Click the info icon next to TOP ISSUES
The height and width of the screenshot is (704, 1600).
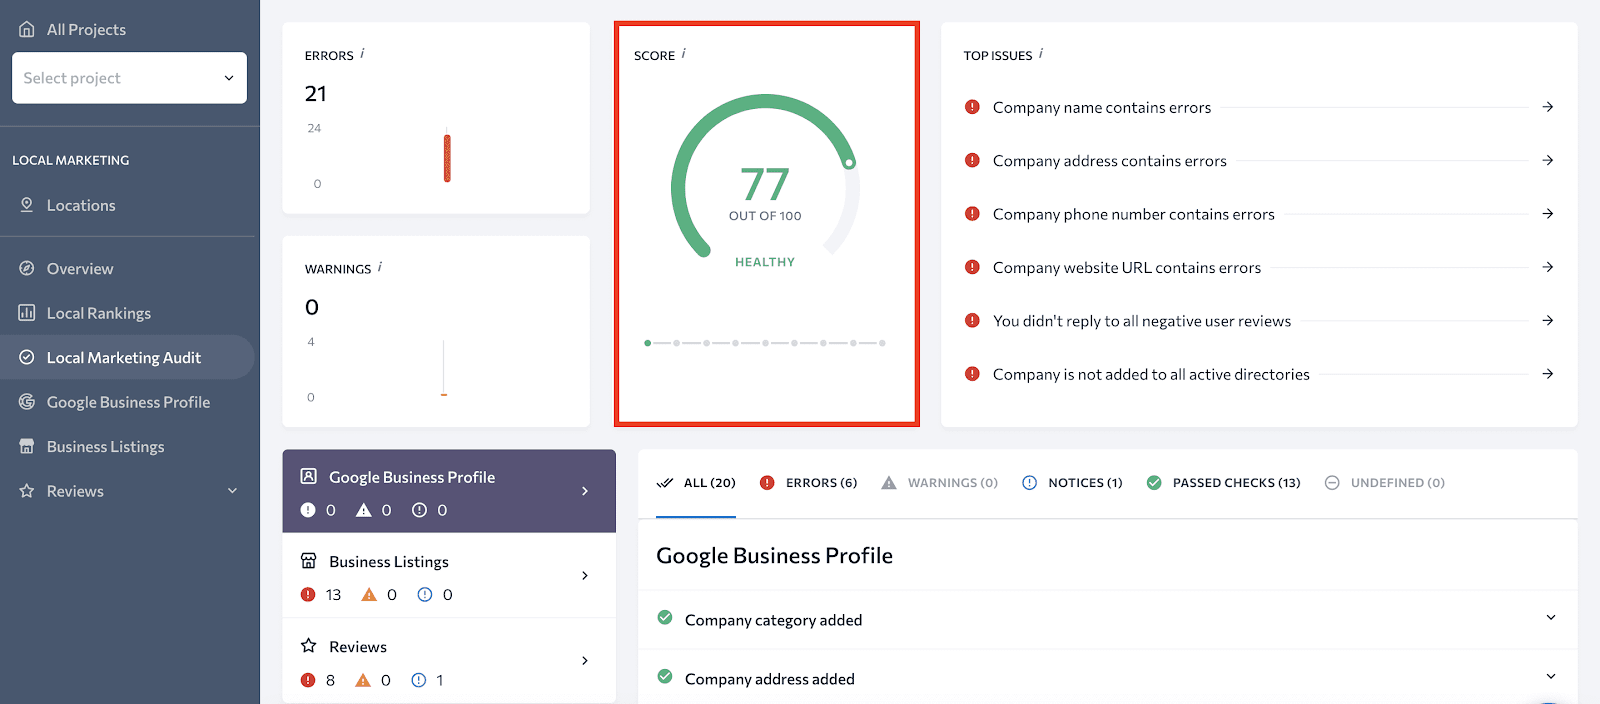[x=1041, y=54]
